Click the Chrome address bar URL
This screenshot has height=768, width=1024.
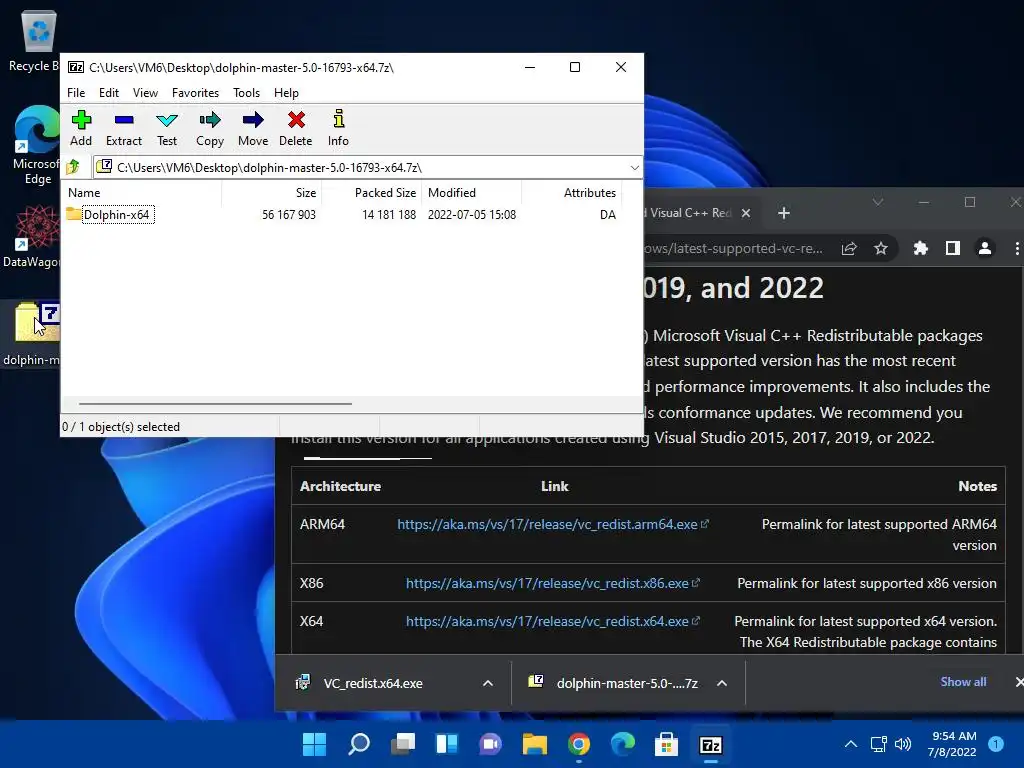click(733, 248)
